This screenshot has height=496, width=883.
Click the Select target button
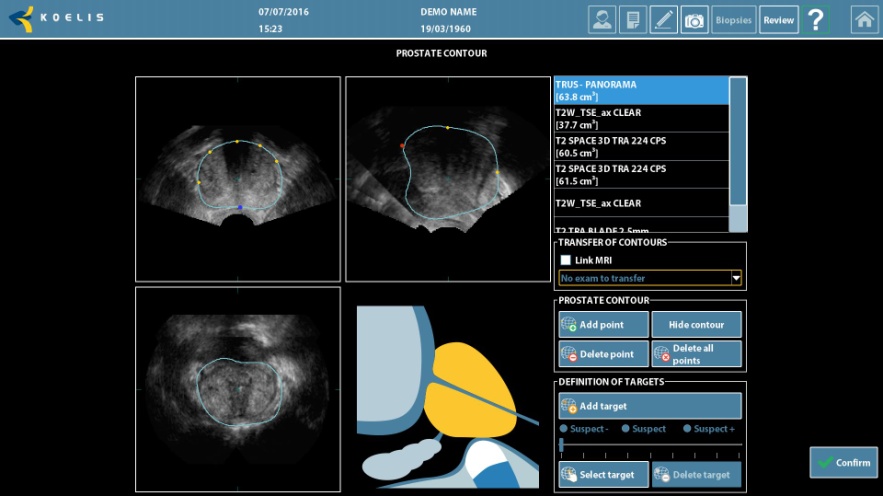603,475
